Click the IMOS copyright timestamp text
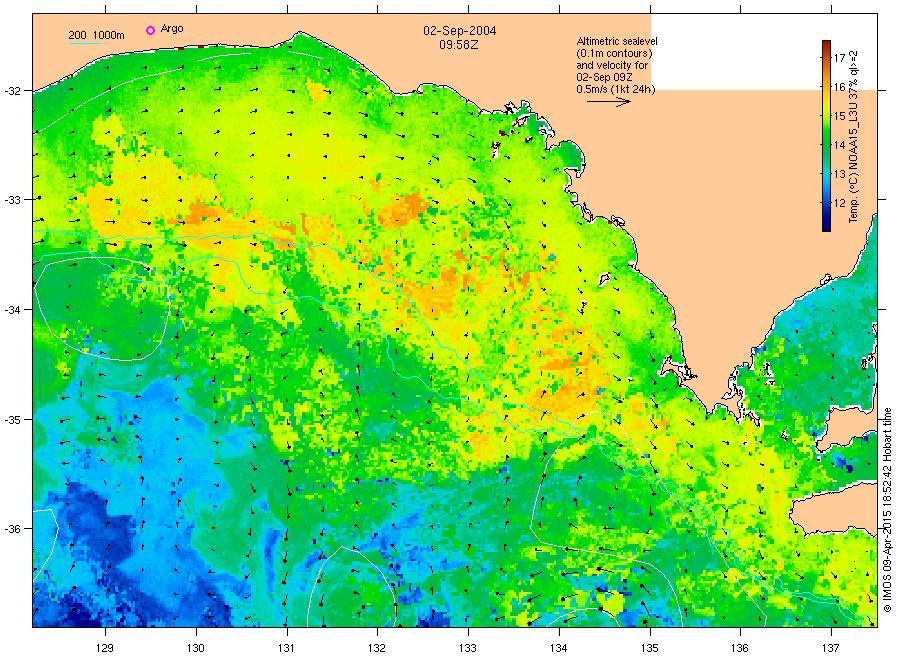This screenshot has height=660, width=900. click(887, 510)
